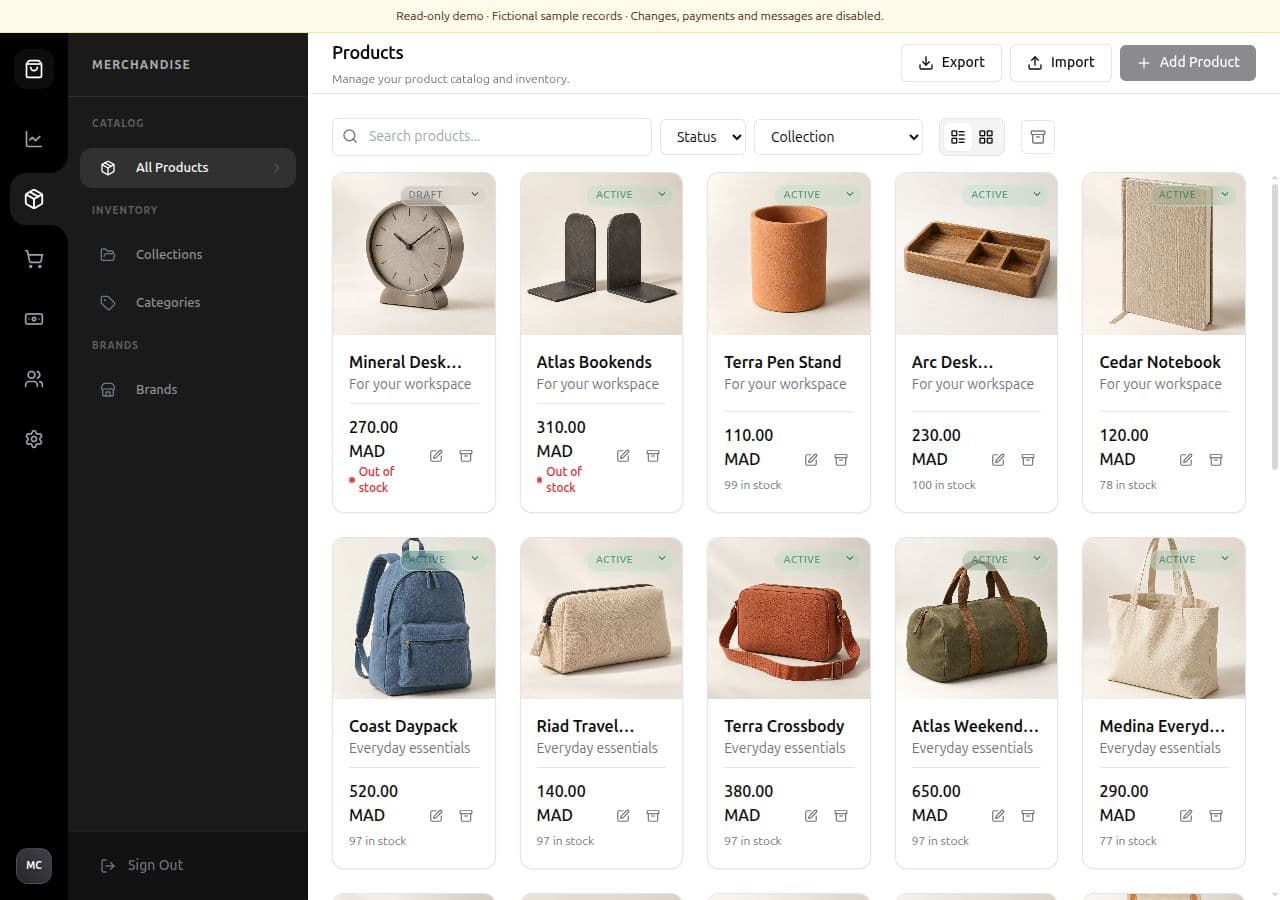The image size is (1280, 900).
Task: Archive the Terra Crossbody product
Action: [x=841, y=816]
